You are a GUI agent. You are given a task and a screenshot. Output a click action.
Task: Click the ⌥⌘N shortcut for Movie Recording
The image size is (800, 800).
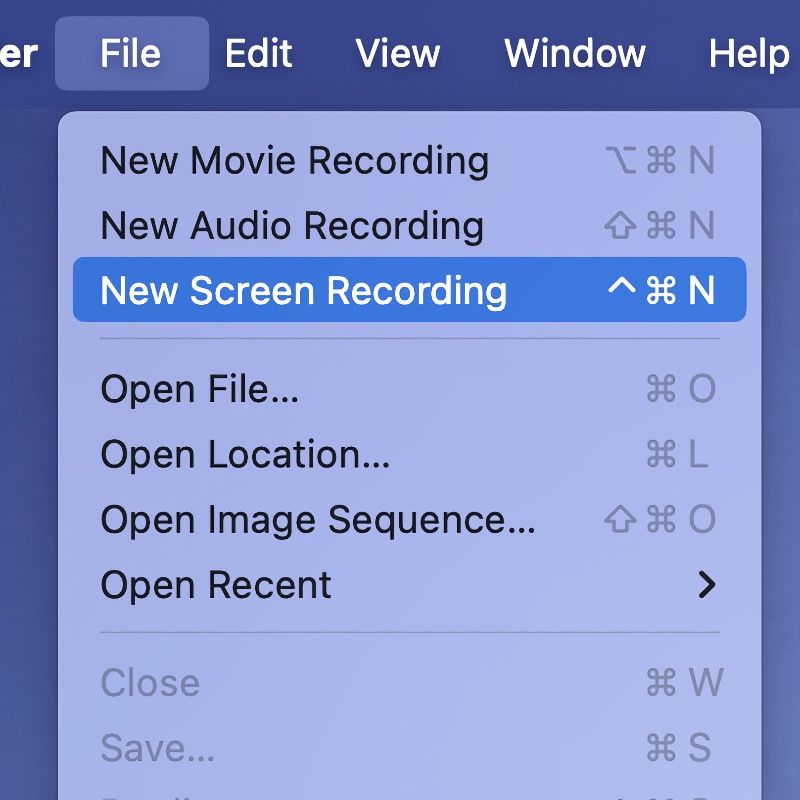[660, 161]
